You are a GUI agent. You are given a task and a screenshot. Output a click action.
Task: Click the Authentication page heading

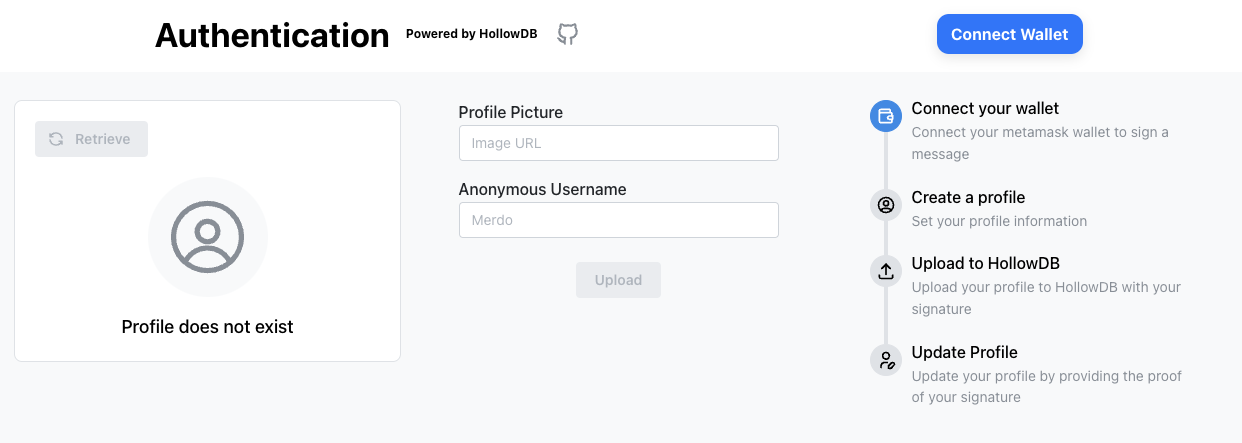(x=272, y=36)
